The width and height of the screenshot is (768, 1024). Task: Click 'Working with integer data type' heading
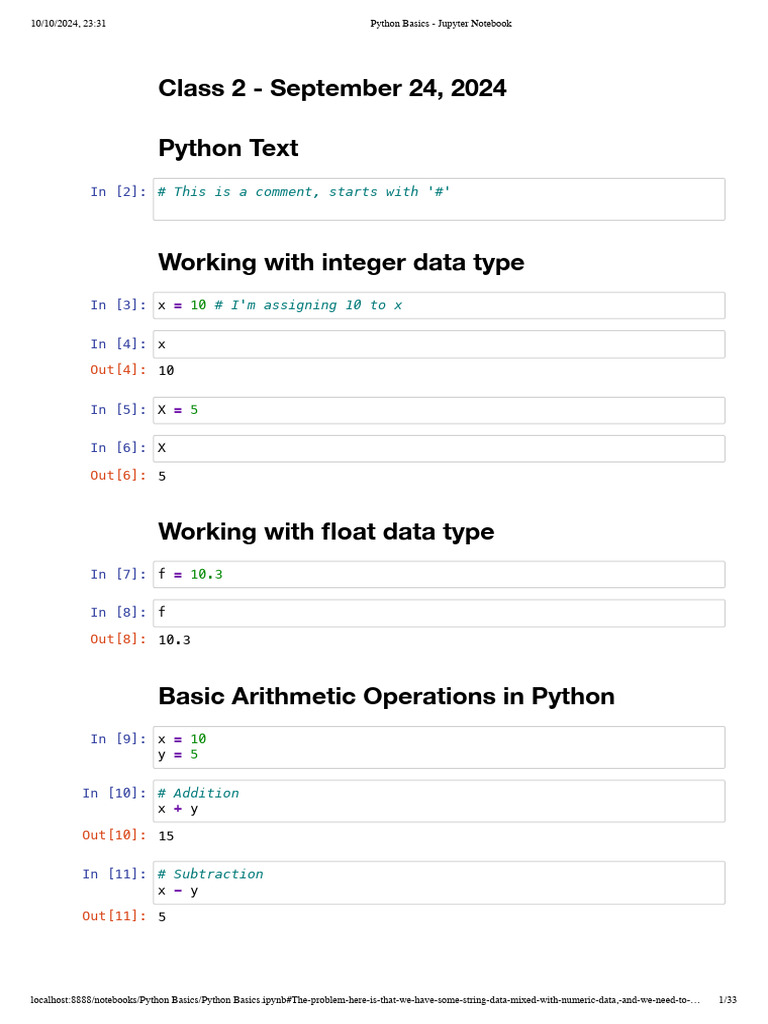[x=341, y=263]
